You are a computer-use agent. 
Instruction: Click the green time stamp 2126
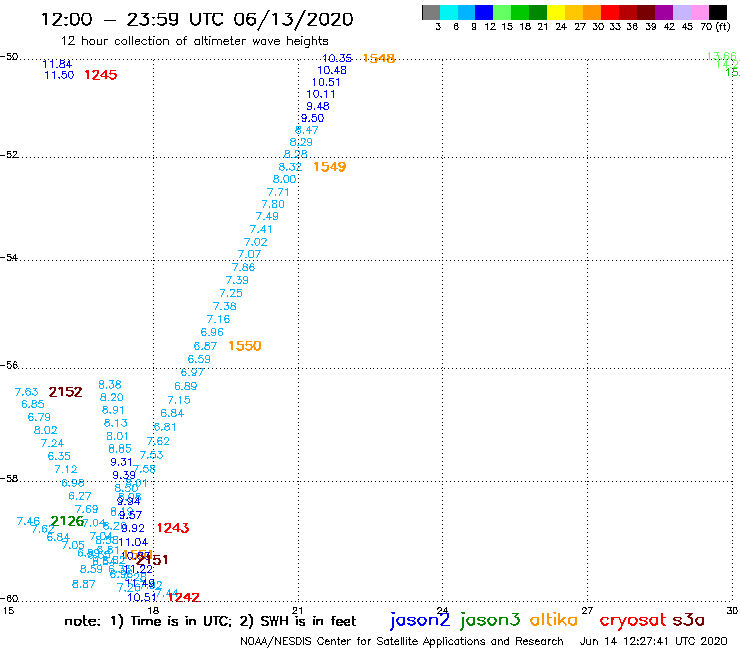click(x=67, y=521)
